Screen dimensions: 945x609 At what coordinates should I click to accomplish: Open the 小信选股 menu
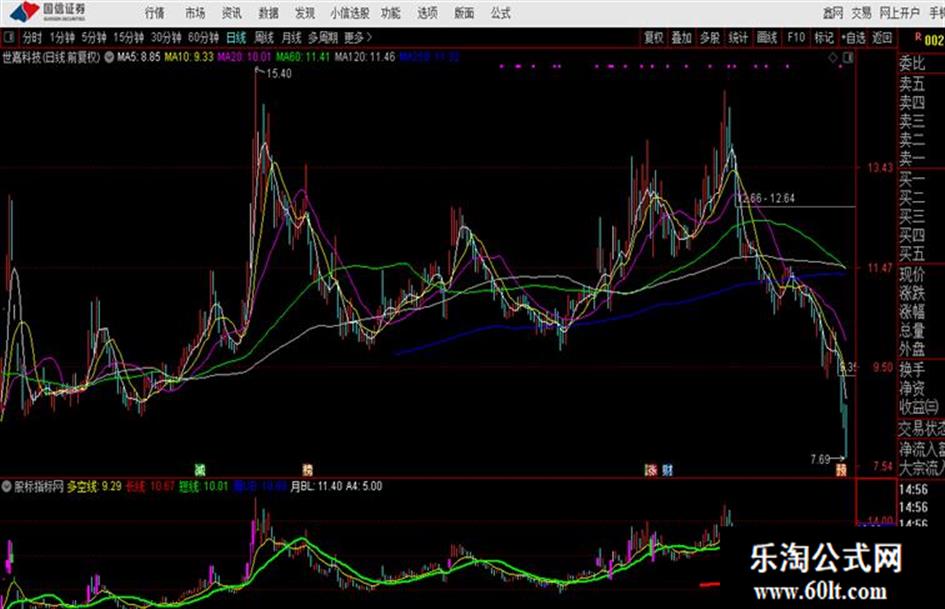click(x=350, y=13)
